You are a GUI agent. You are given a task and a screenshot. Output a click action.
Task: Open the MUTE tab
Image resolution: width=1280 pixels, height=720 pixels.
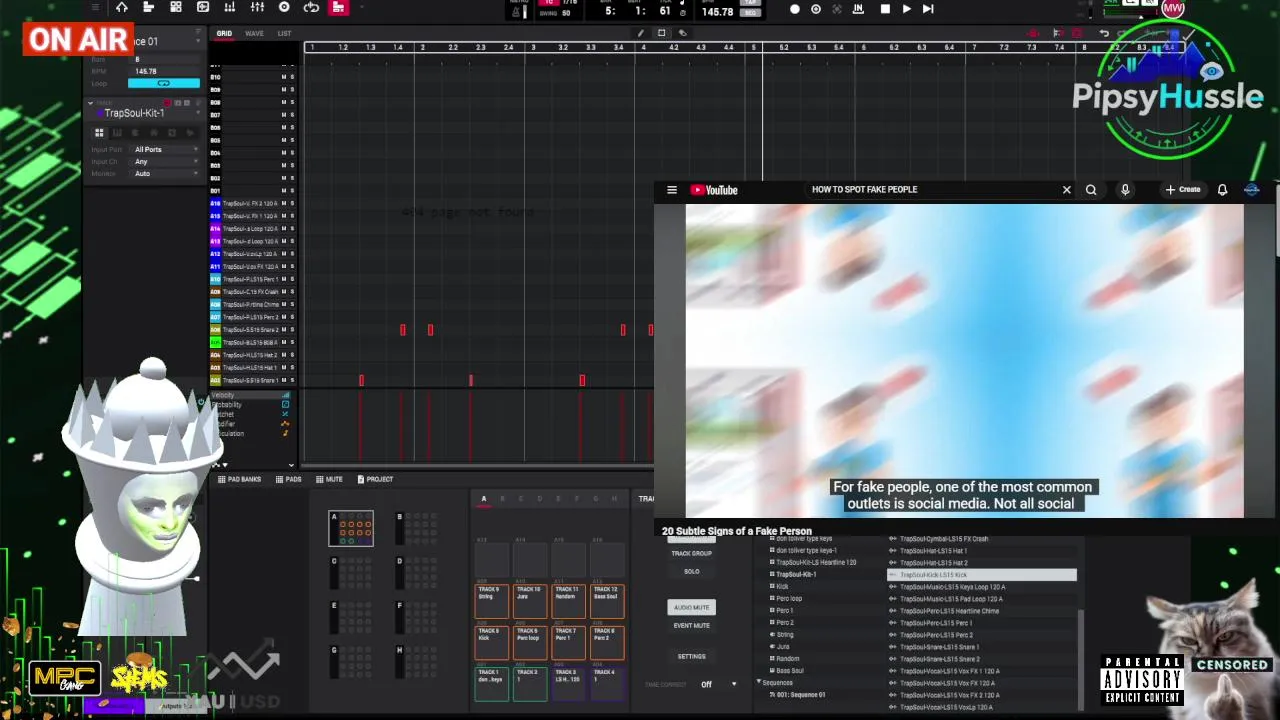tap(329, 479)
